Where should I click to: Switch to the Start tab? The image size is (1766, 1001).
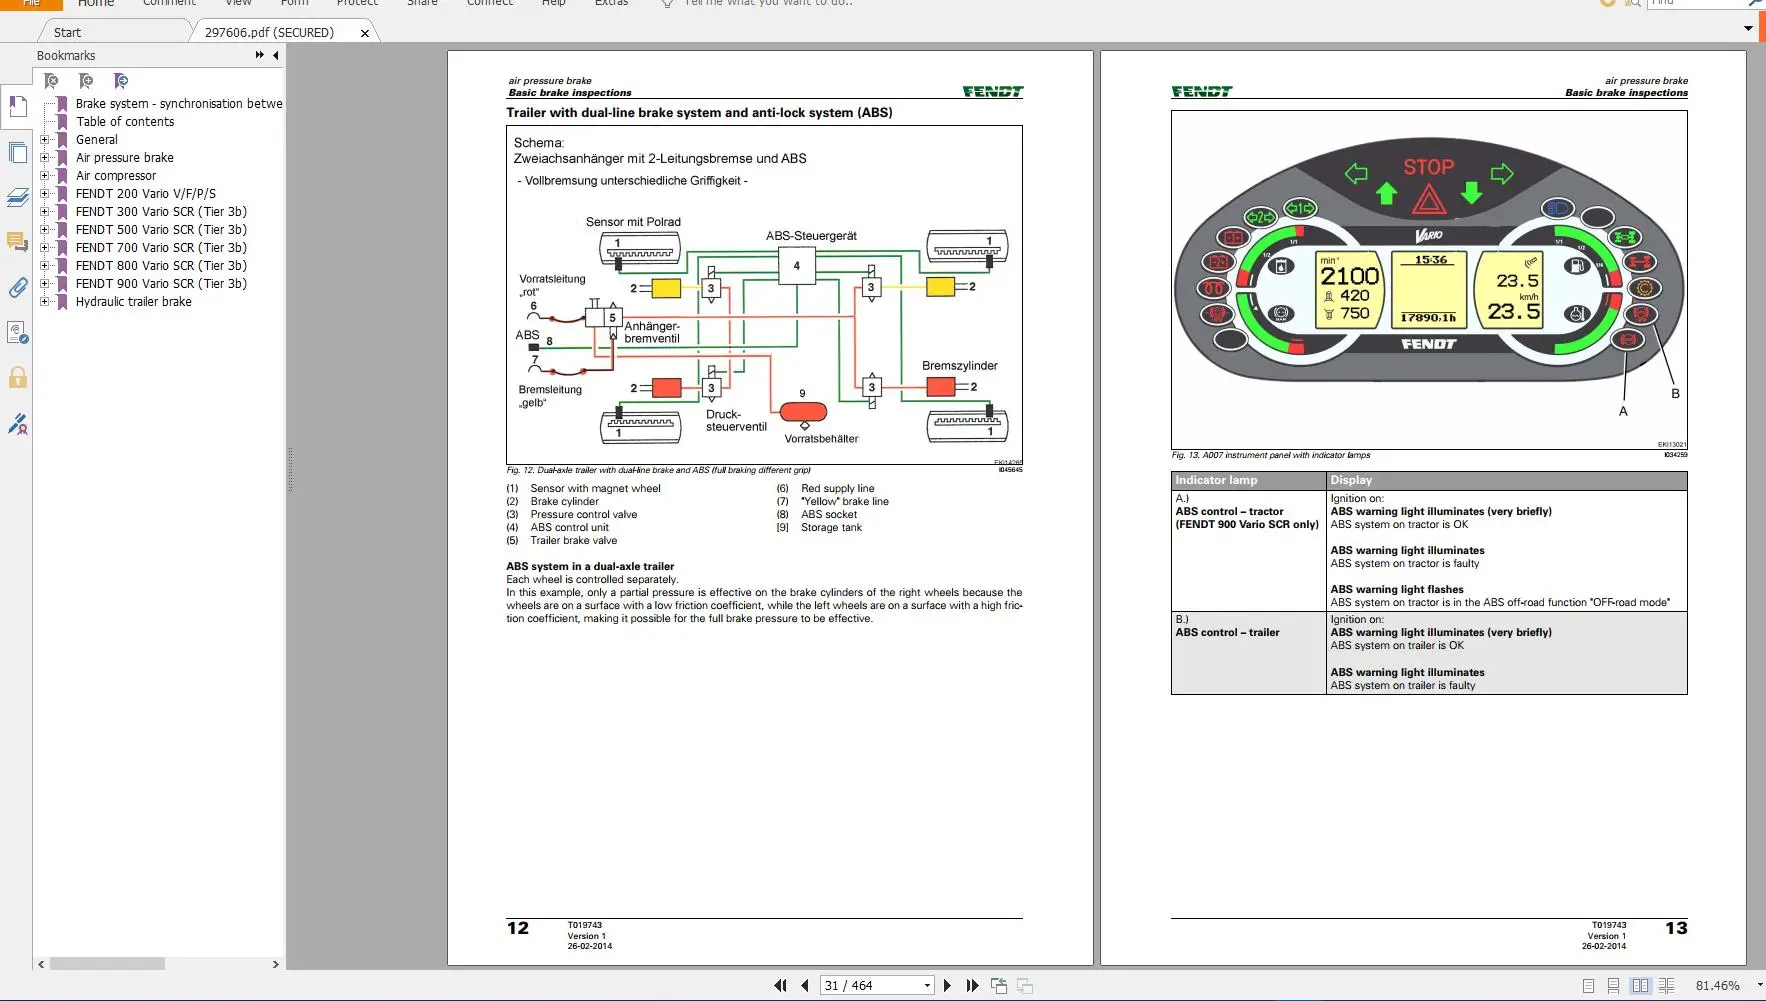coord(67,32)
